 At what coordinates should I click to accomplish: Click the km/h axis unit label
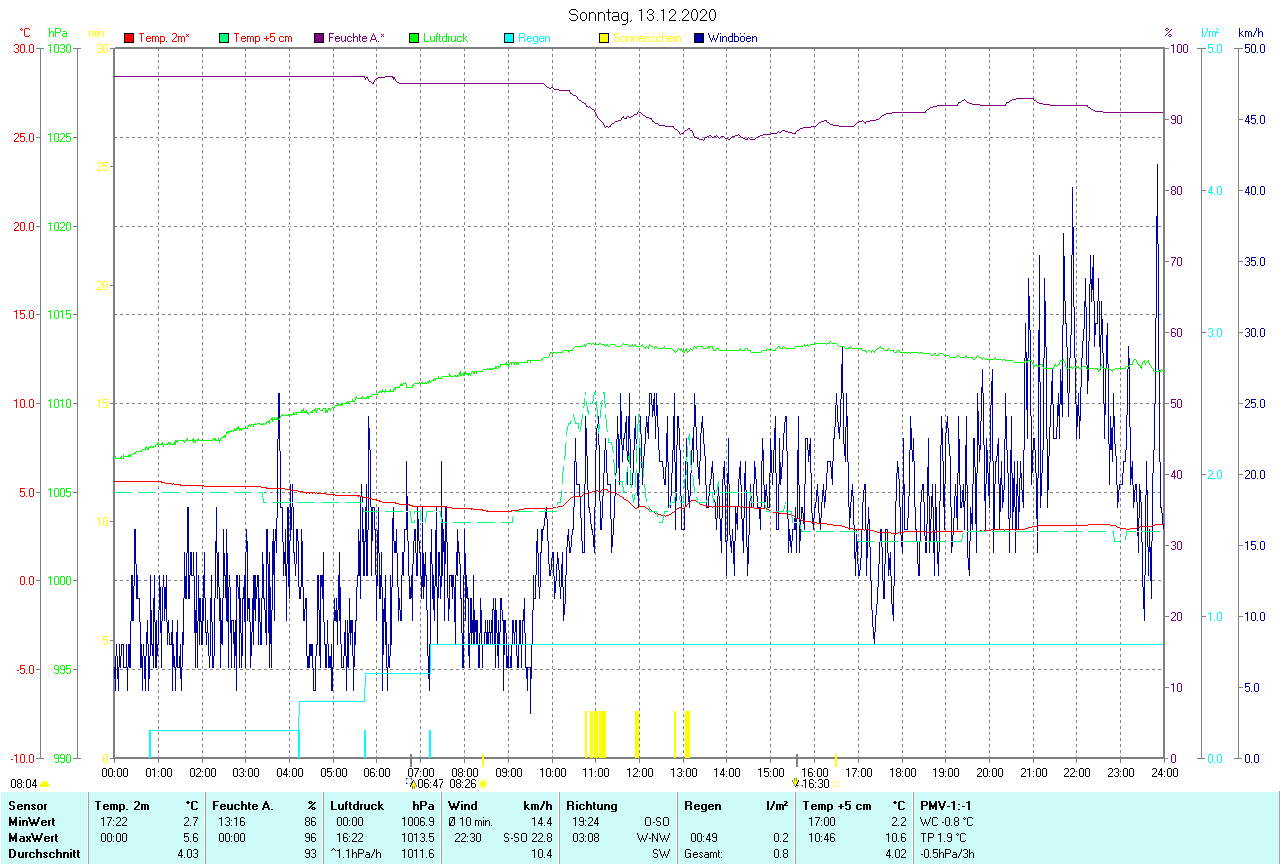tap(1251, 33)
